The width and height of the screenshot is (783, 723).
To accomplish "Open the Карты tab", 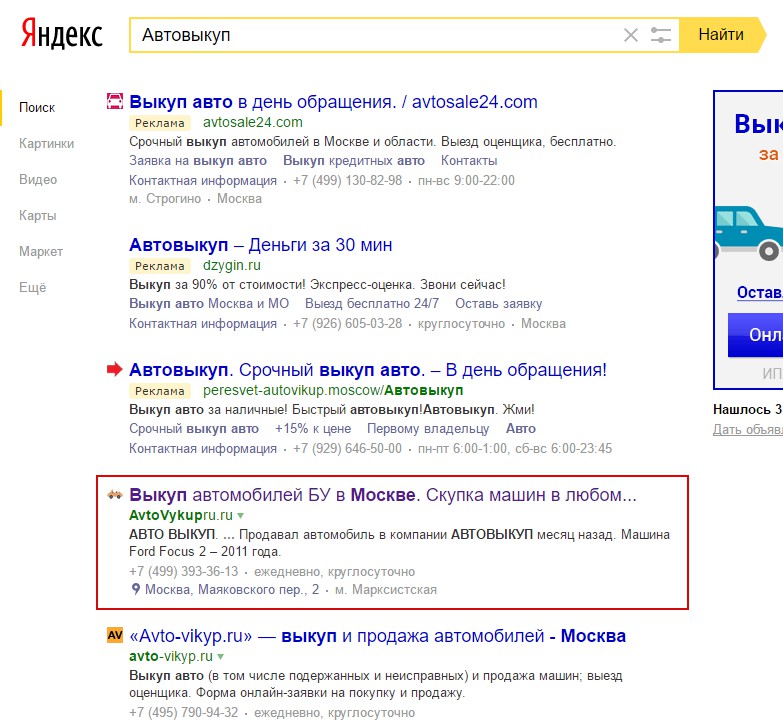I will point(37,215).
